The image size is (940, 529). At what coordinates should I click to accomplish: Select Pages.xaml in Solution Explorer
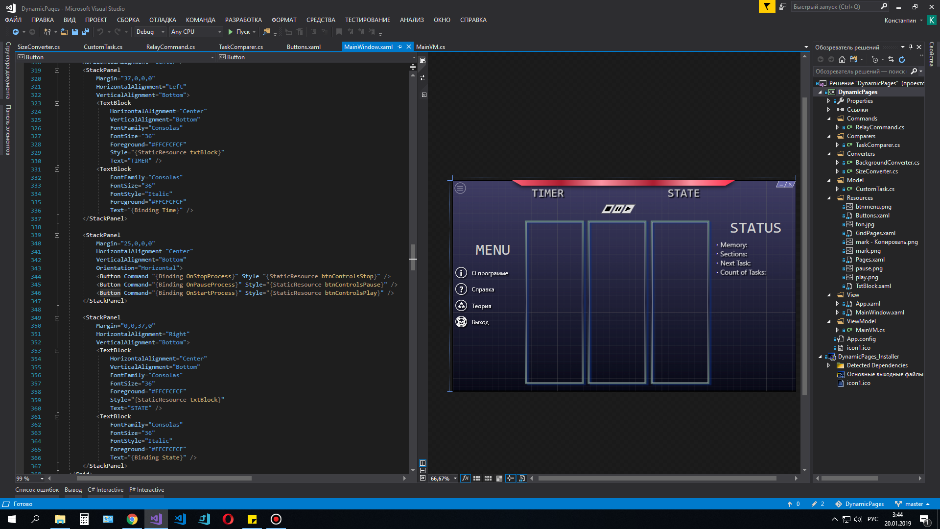click(868, 259)
